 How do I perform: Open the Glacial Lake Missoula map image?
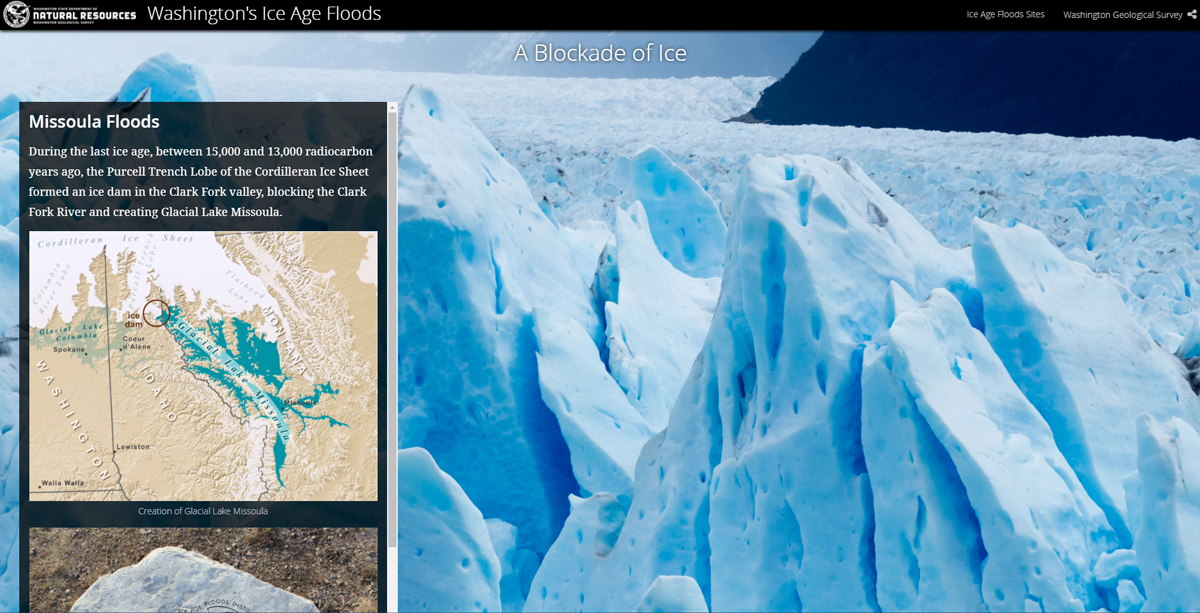click(x=203, y=366)
